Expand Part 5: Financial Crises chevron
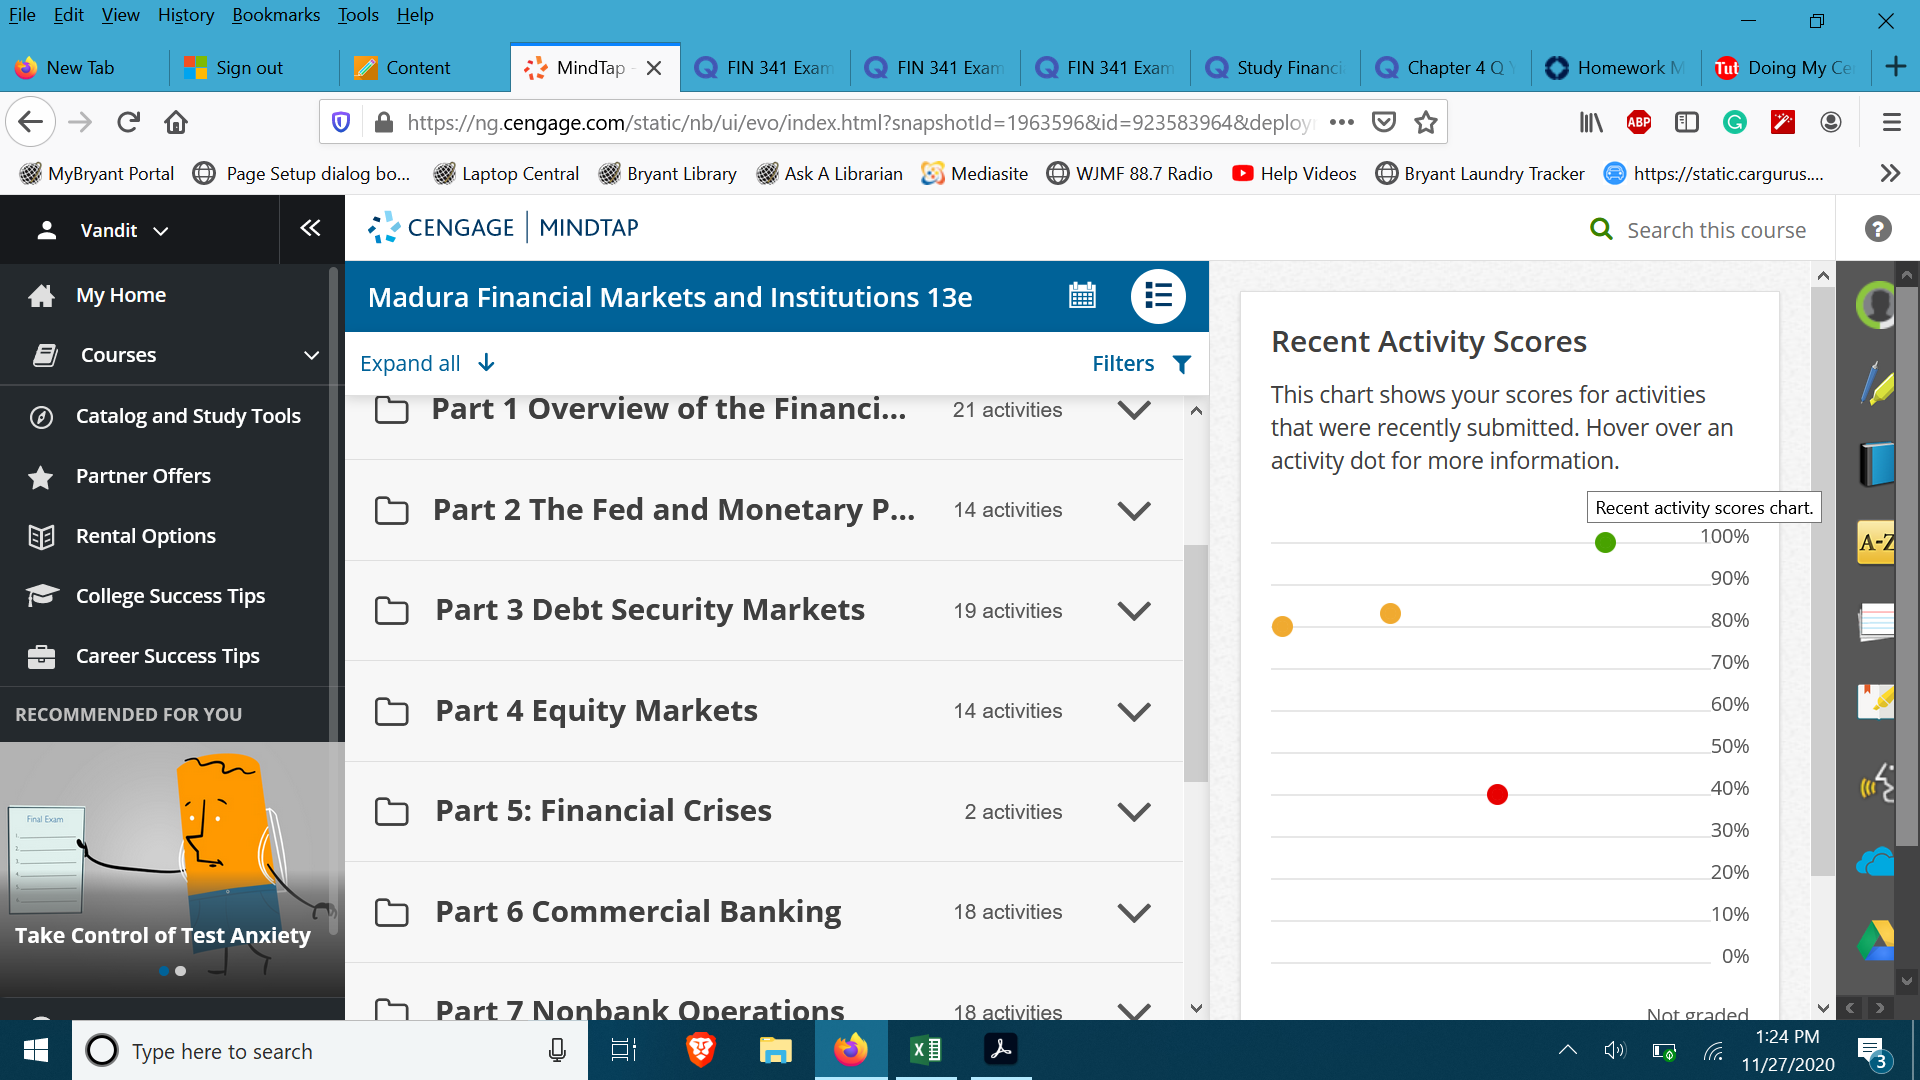1920x1080 pixels. (1134, 812)
